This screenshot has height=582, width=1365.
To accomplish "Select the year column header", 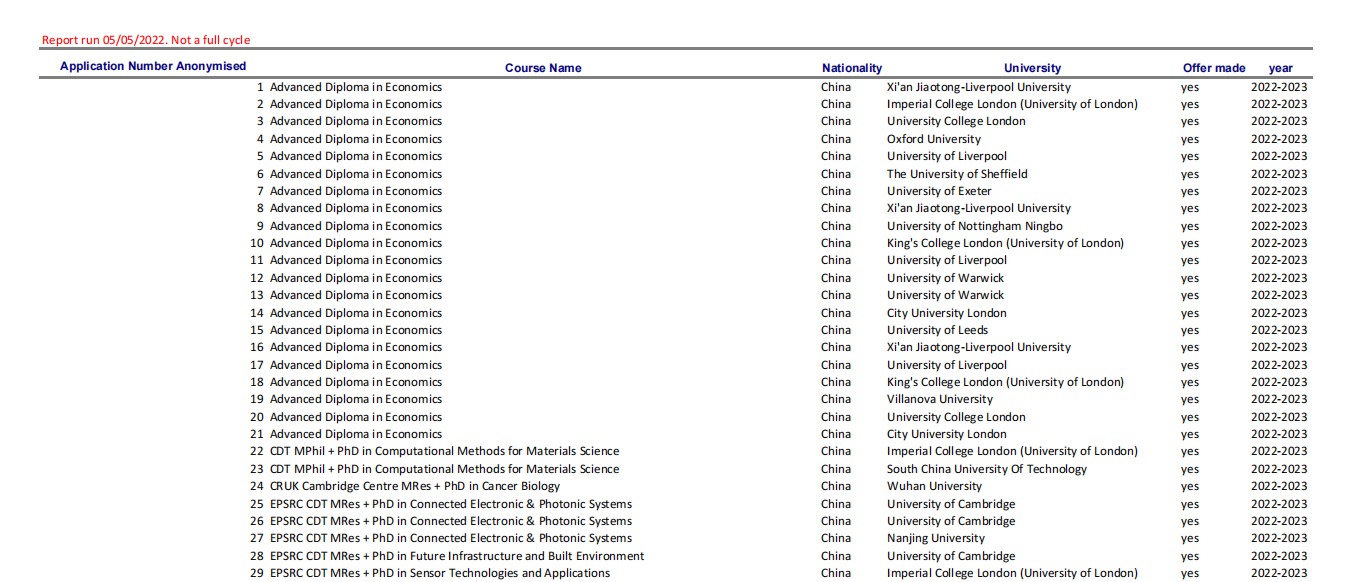I will tap(1281, 68).
